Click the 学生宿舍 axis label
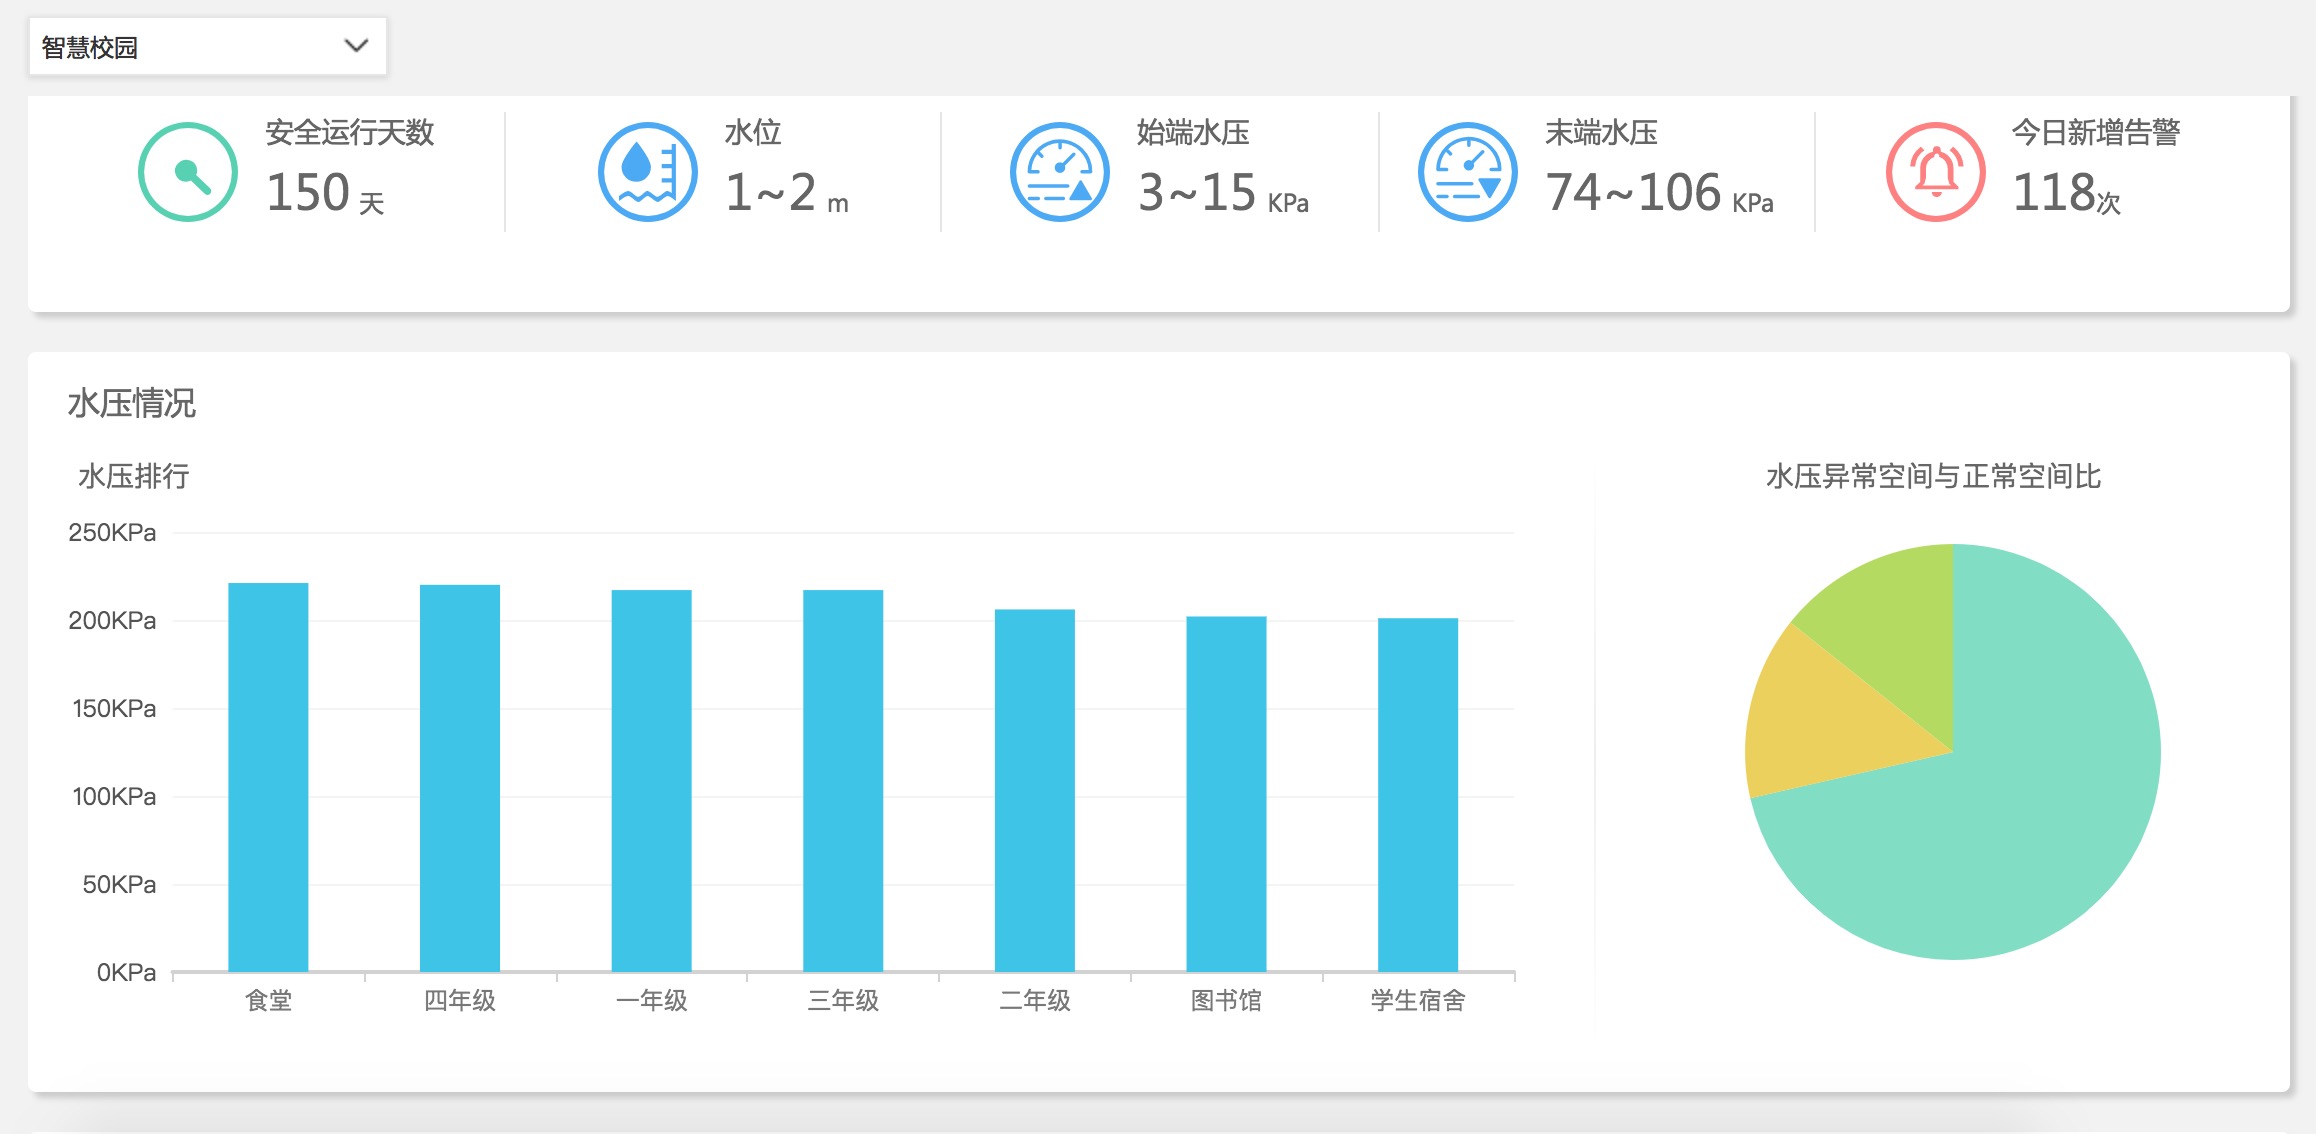Screen dimensions: 2316x1134 (x=1418, y=1001)
